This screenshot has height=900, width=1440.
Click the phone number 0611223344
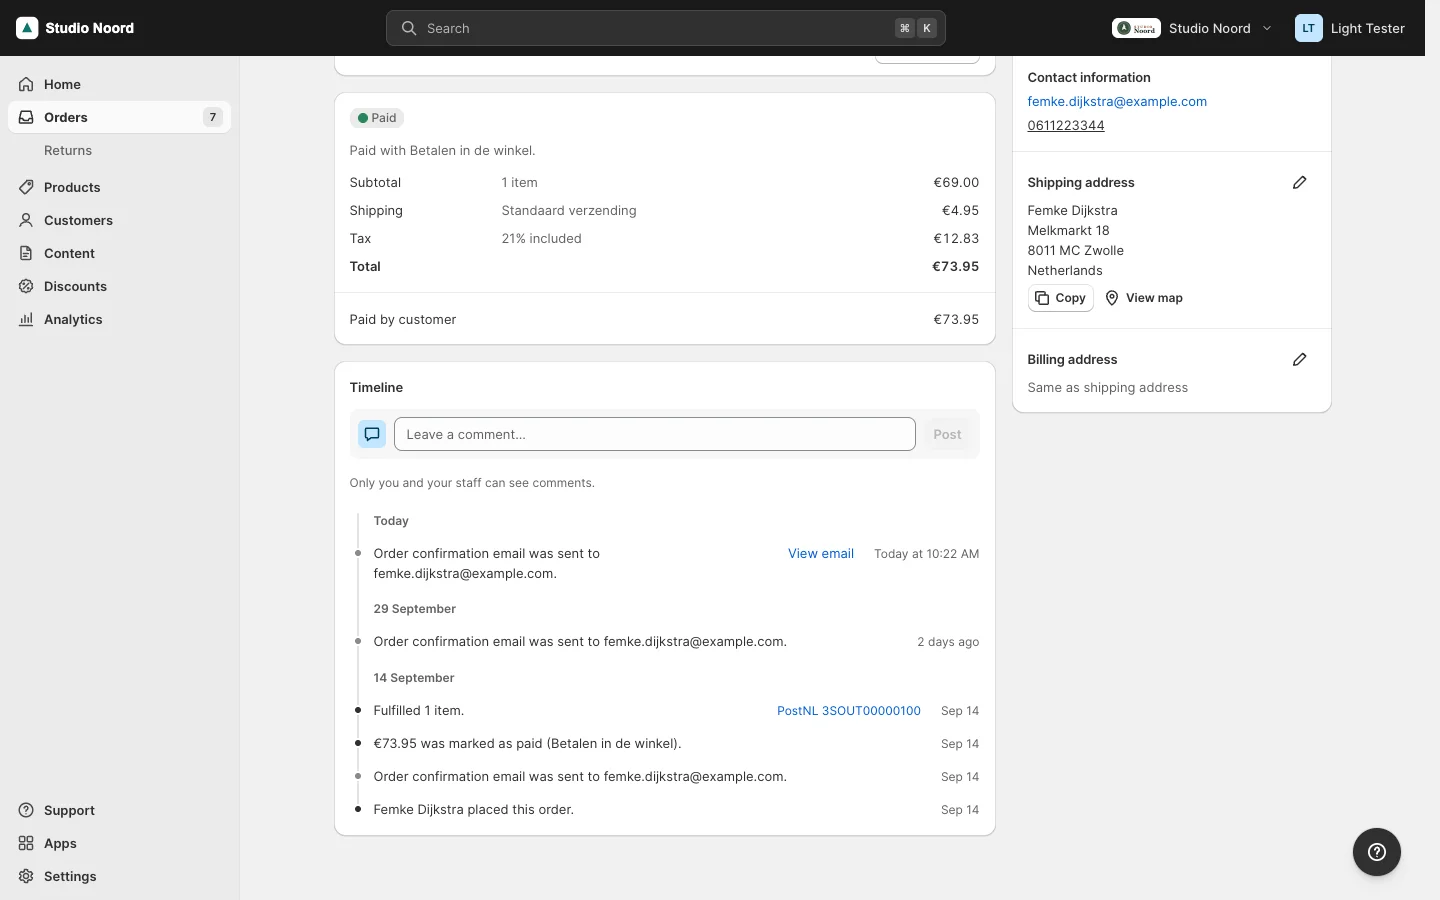point(1066,125)
